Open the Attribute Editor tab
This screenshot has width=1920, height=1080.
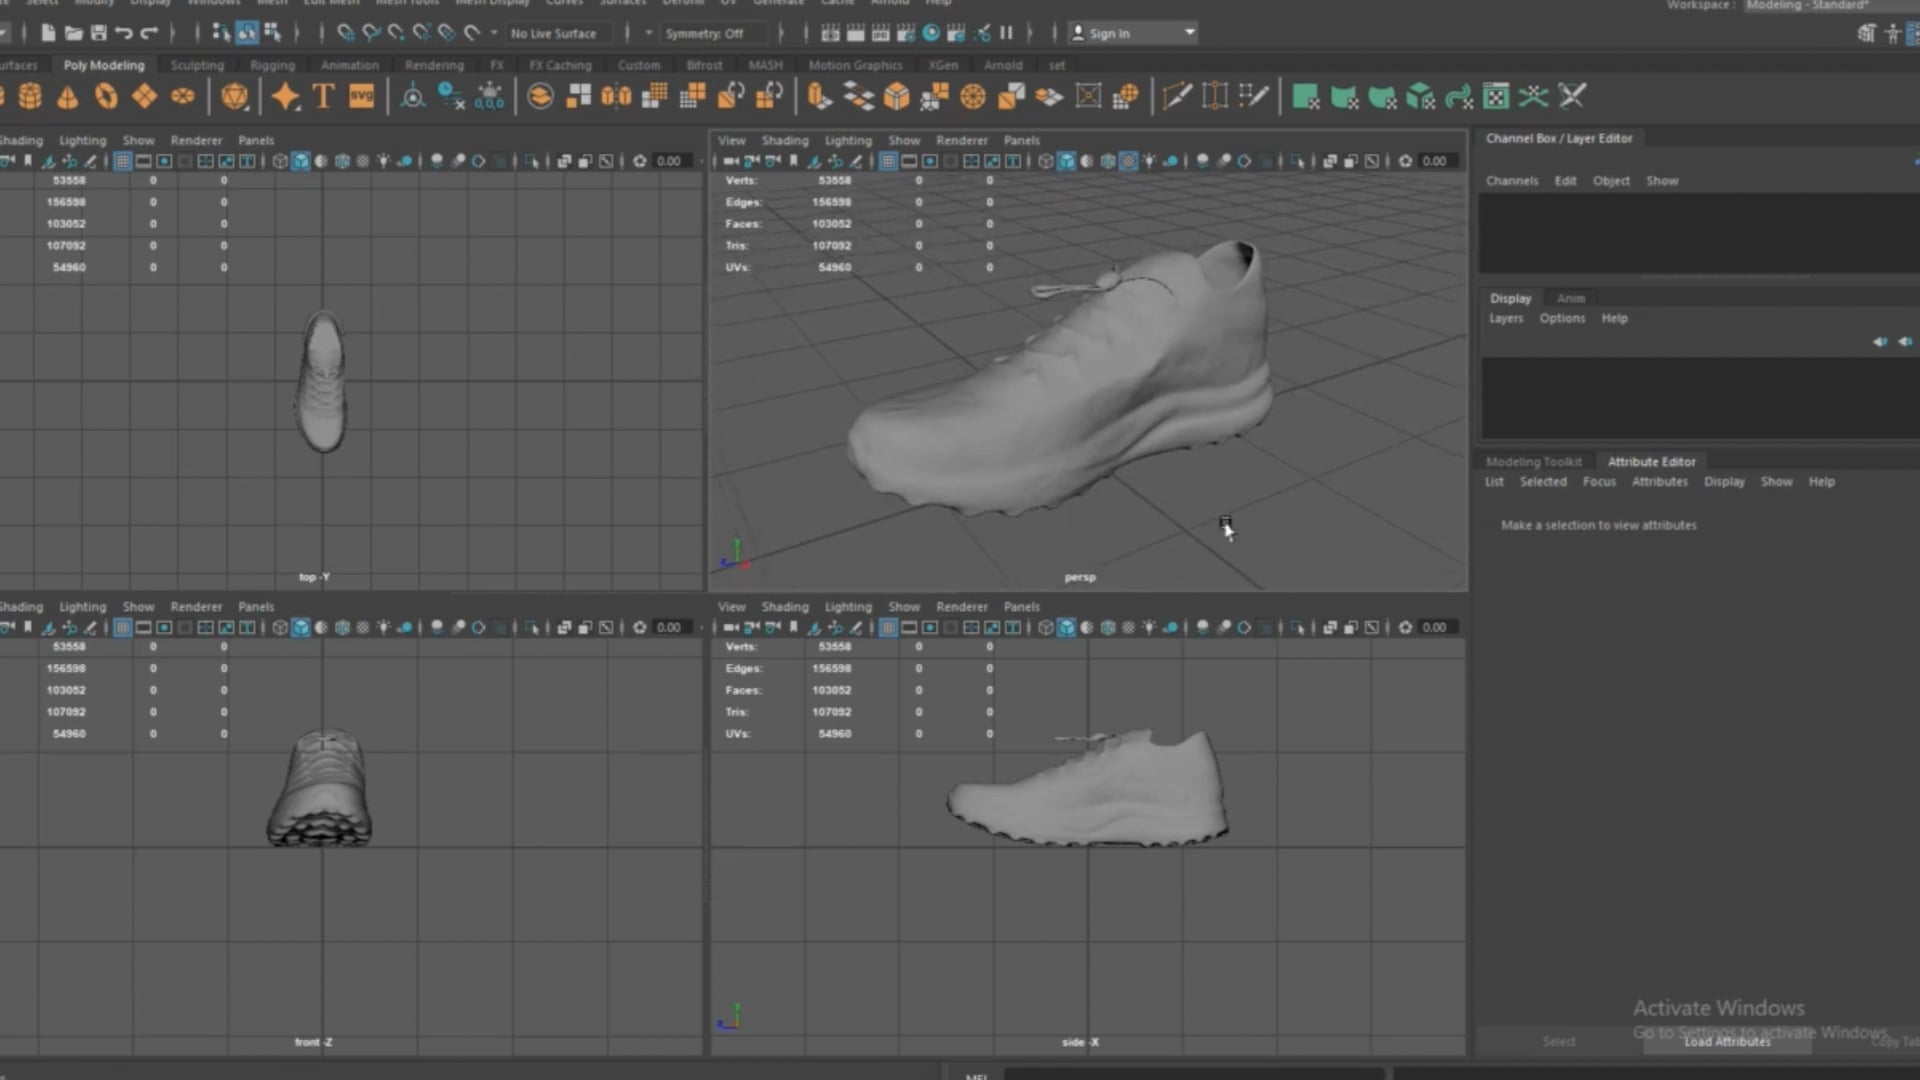(x=1651, y=462)
